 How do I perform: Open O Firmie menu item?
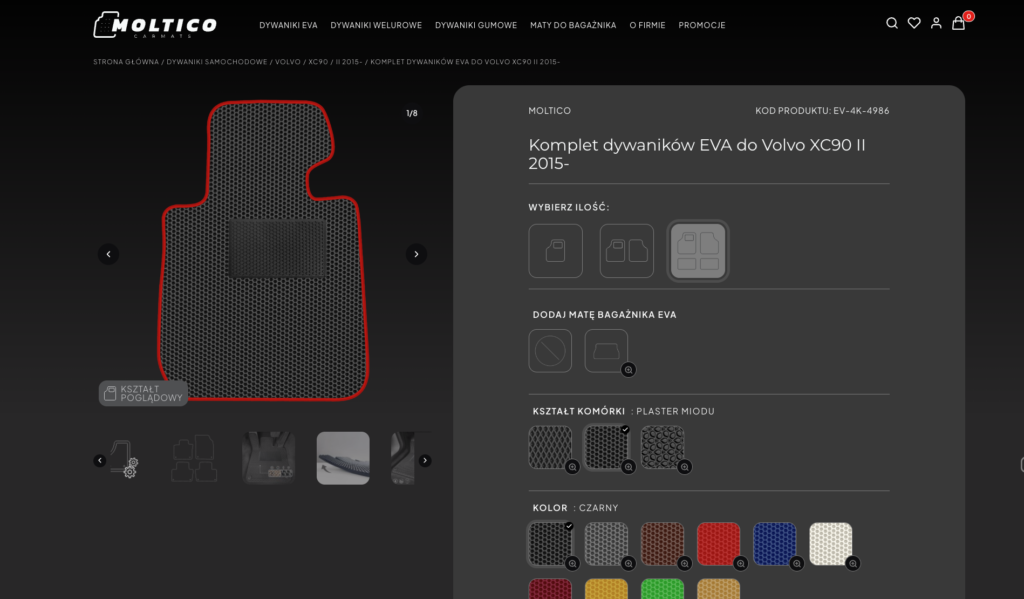coord(647,25)
